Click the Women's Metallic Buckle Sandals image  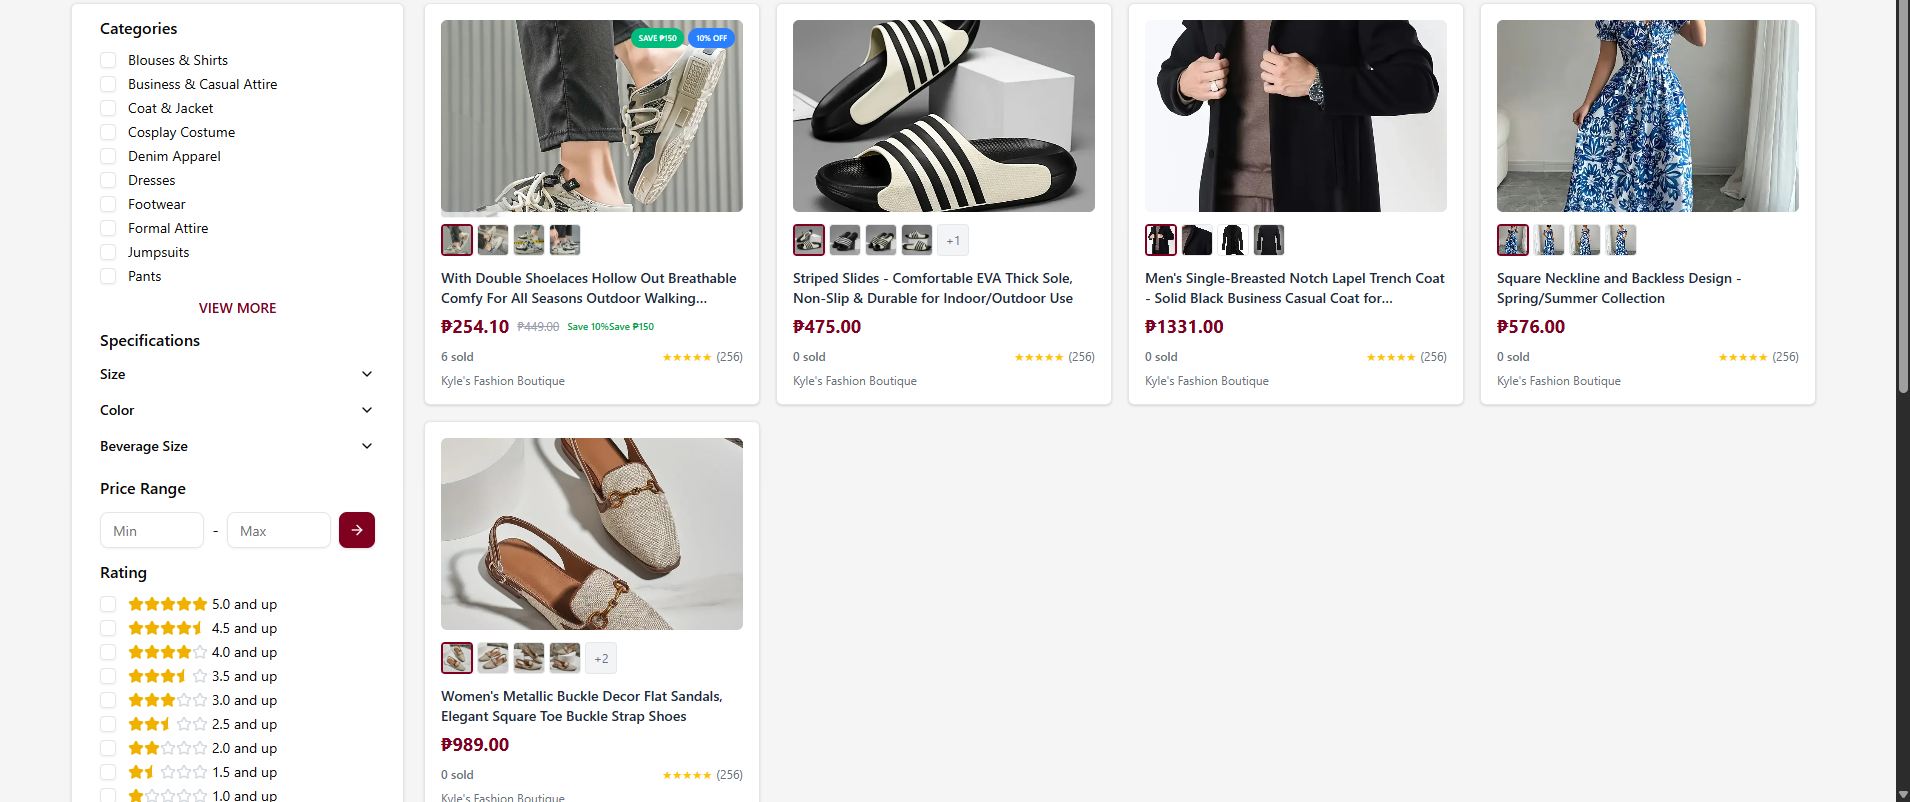(592, 534)
